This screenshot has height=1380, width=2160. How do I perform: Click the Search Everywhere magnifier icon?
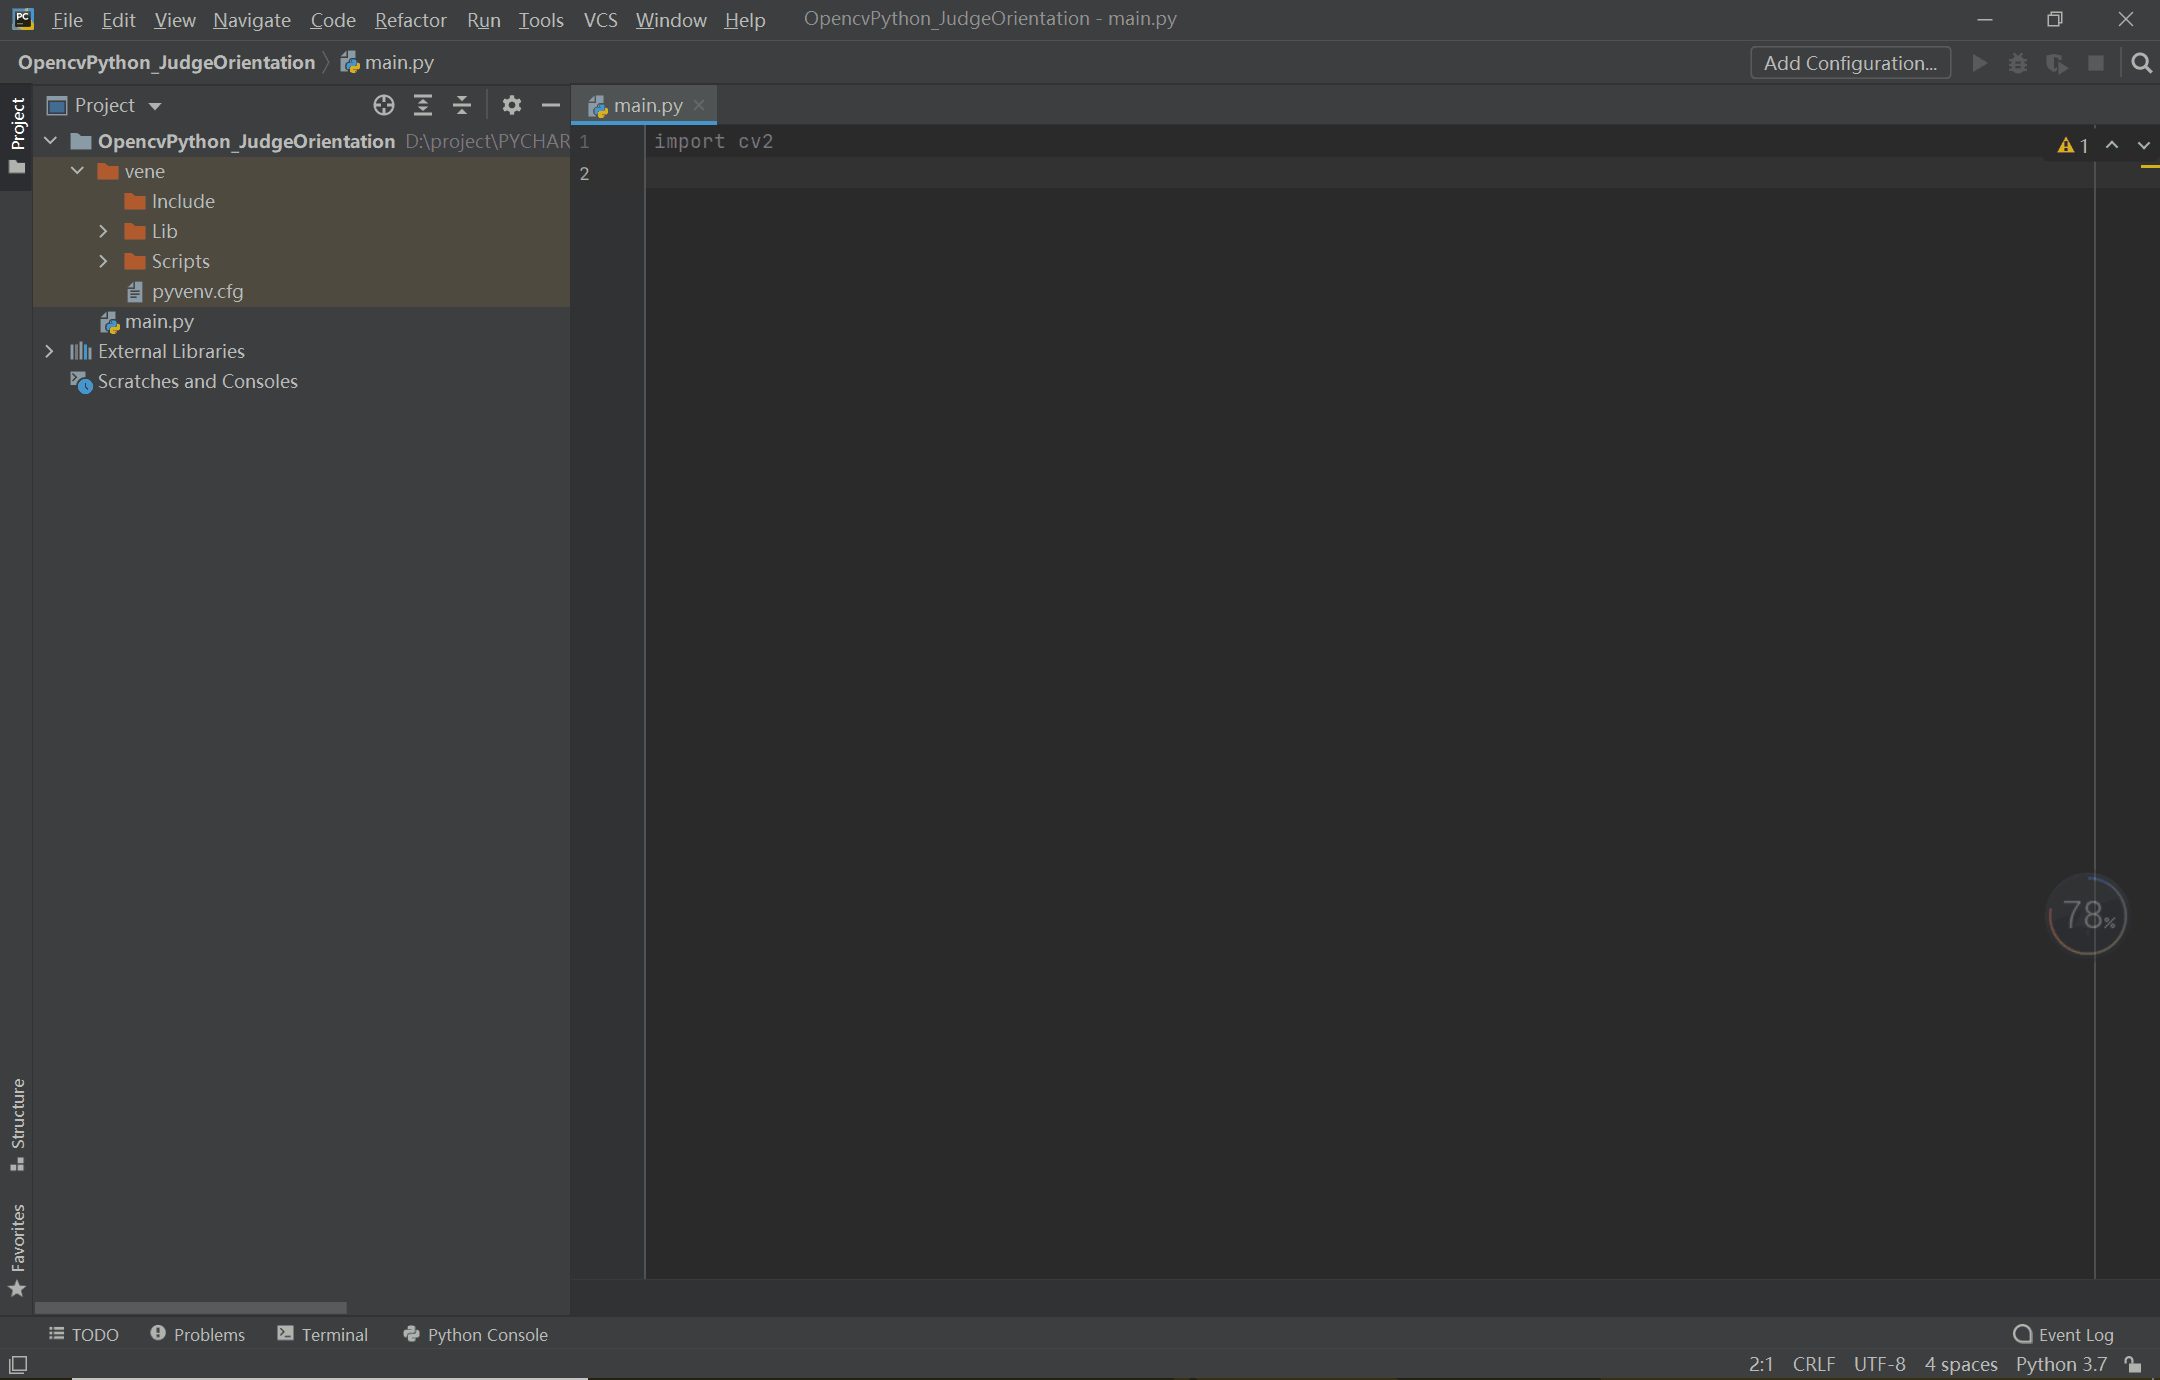click(x=2141, y=63)
